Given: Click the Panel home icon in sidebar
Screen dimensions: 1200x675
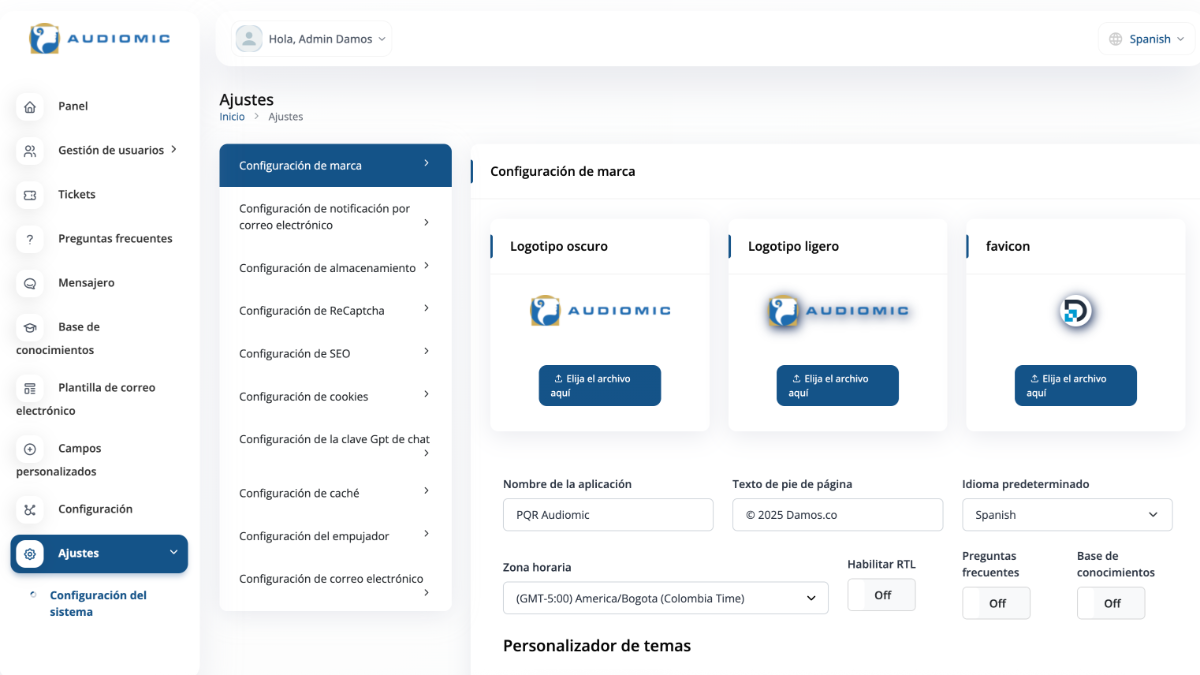Looking at the screenshot, I should click(30, 107).
